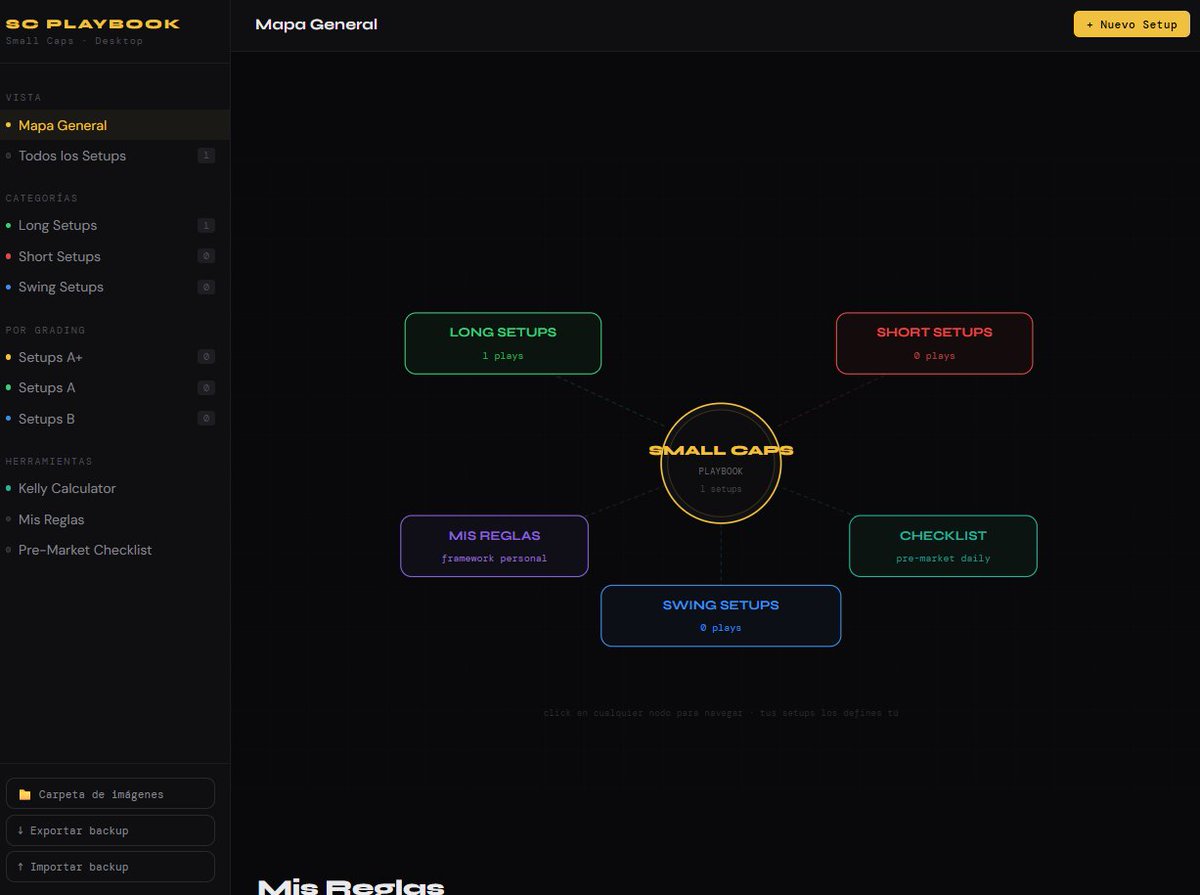Image resolution: width=1200 pixels, height=895 pixels.
Task: Open Pre-Market Checklist tool
Action: [x=115, y=550]
